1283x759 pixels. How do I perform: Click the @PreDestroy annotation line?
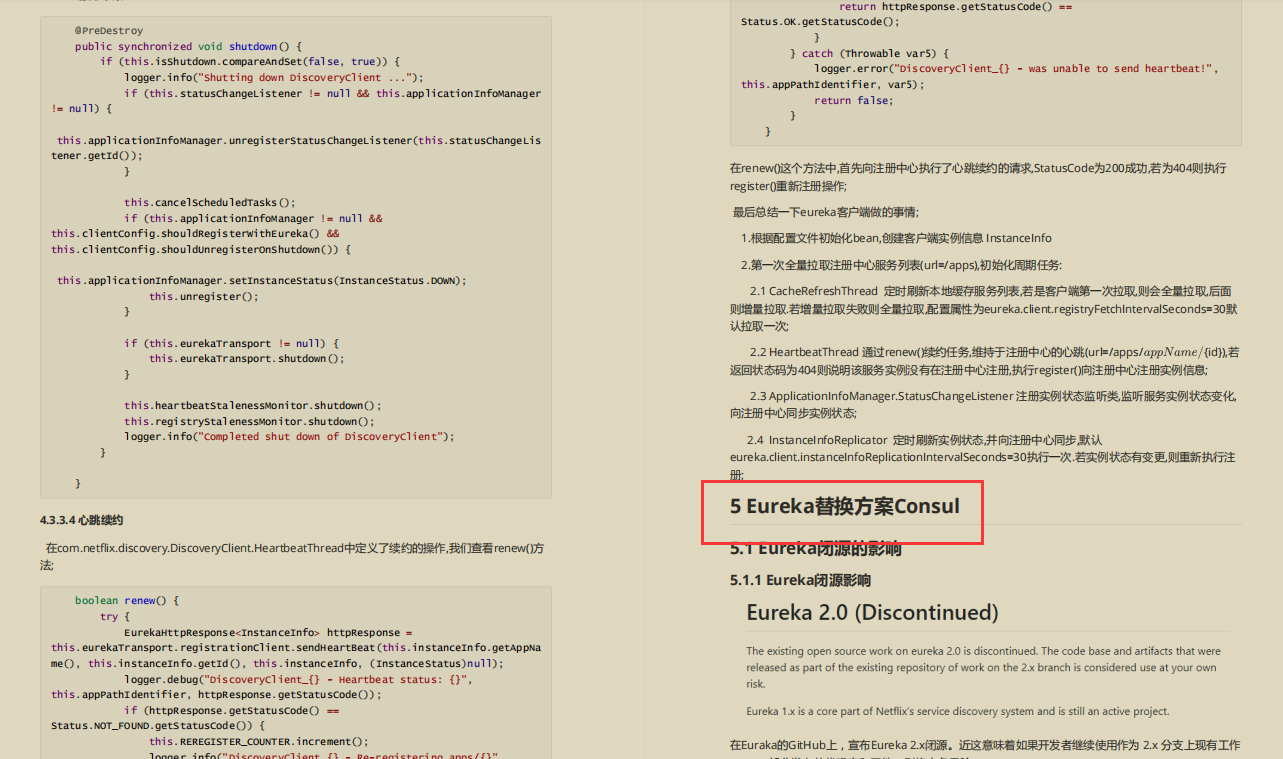tap(108, 31)
